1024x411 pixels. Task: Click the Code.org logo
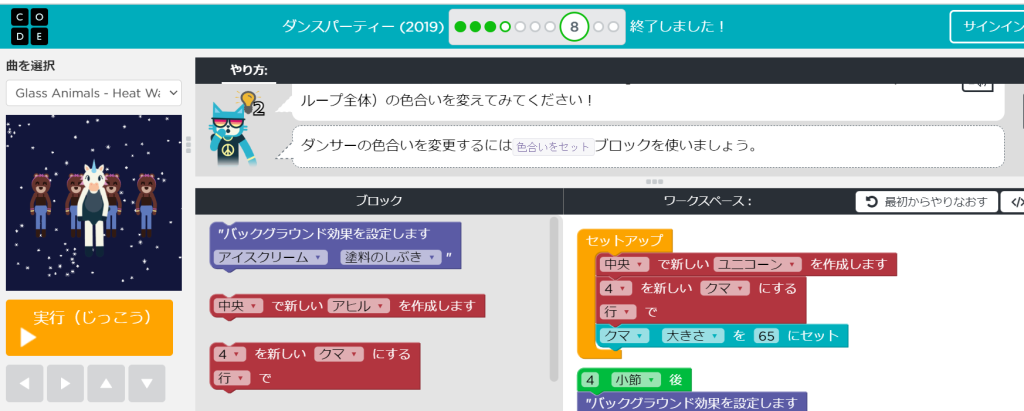pyautogui.click(x=23, y=26)
